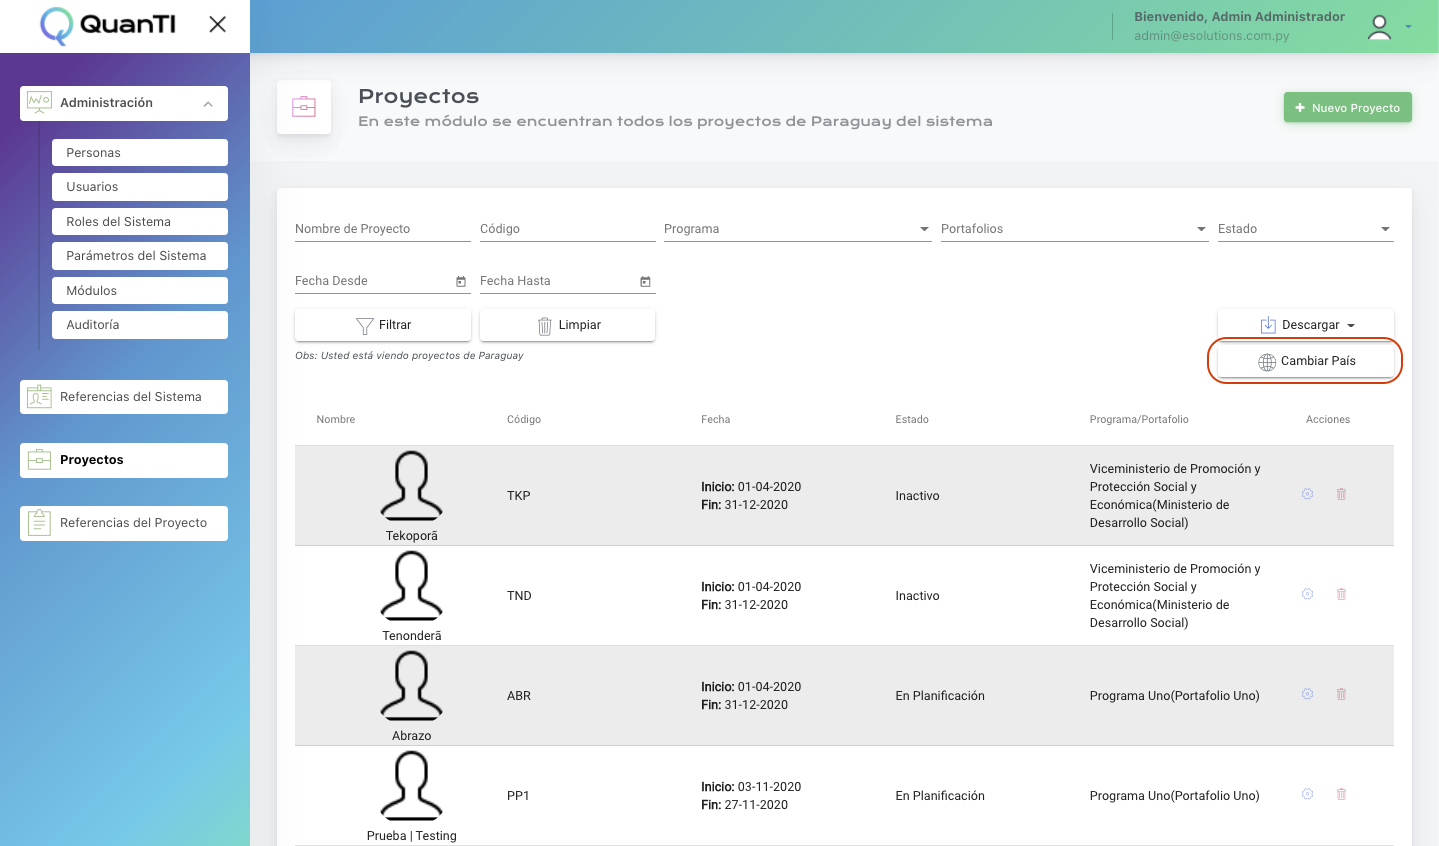Open the Portafolios dropdown
This screenshot has width=1439, height=846.
(x=1075, y=229)
